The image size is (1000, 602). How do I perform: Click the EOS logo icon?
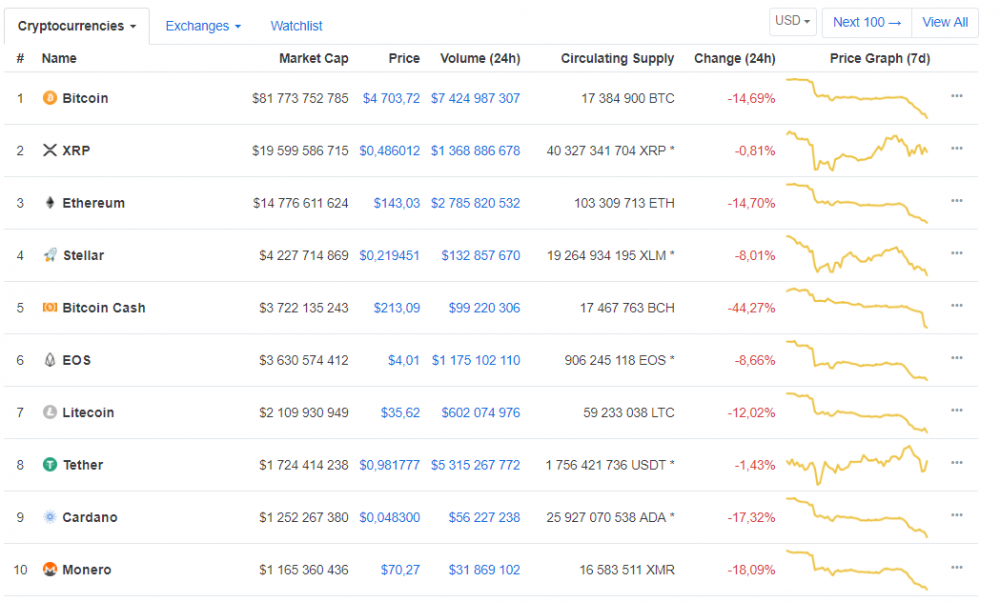click(50, 360)
